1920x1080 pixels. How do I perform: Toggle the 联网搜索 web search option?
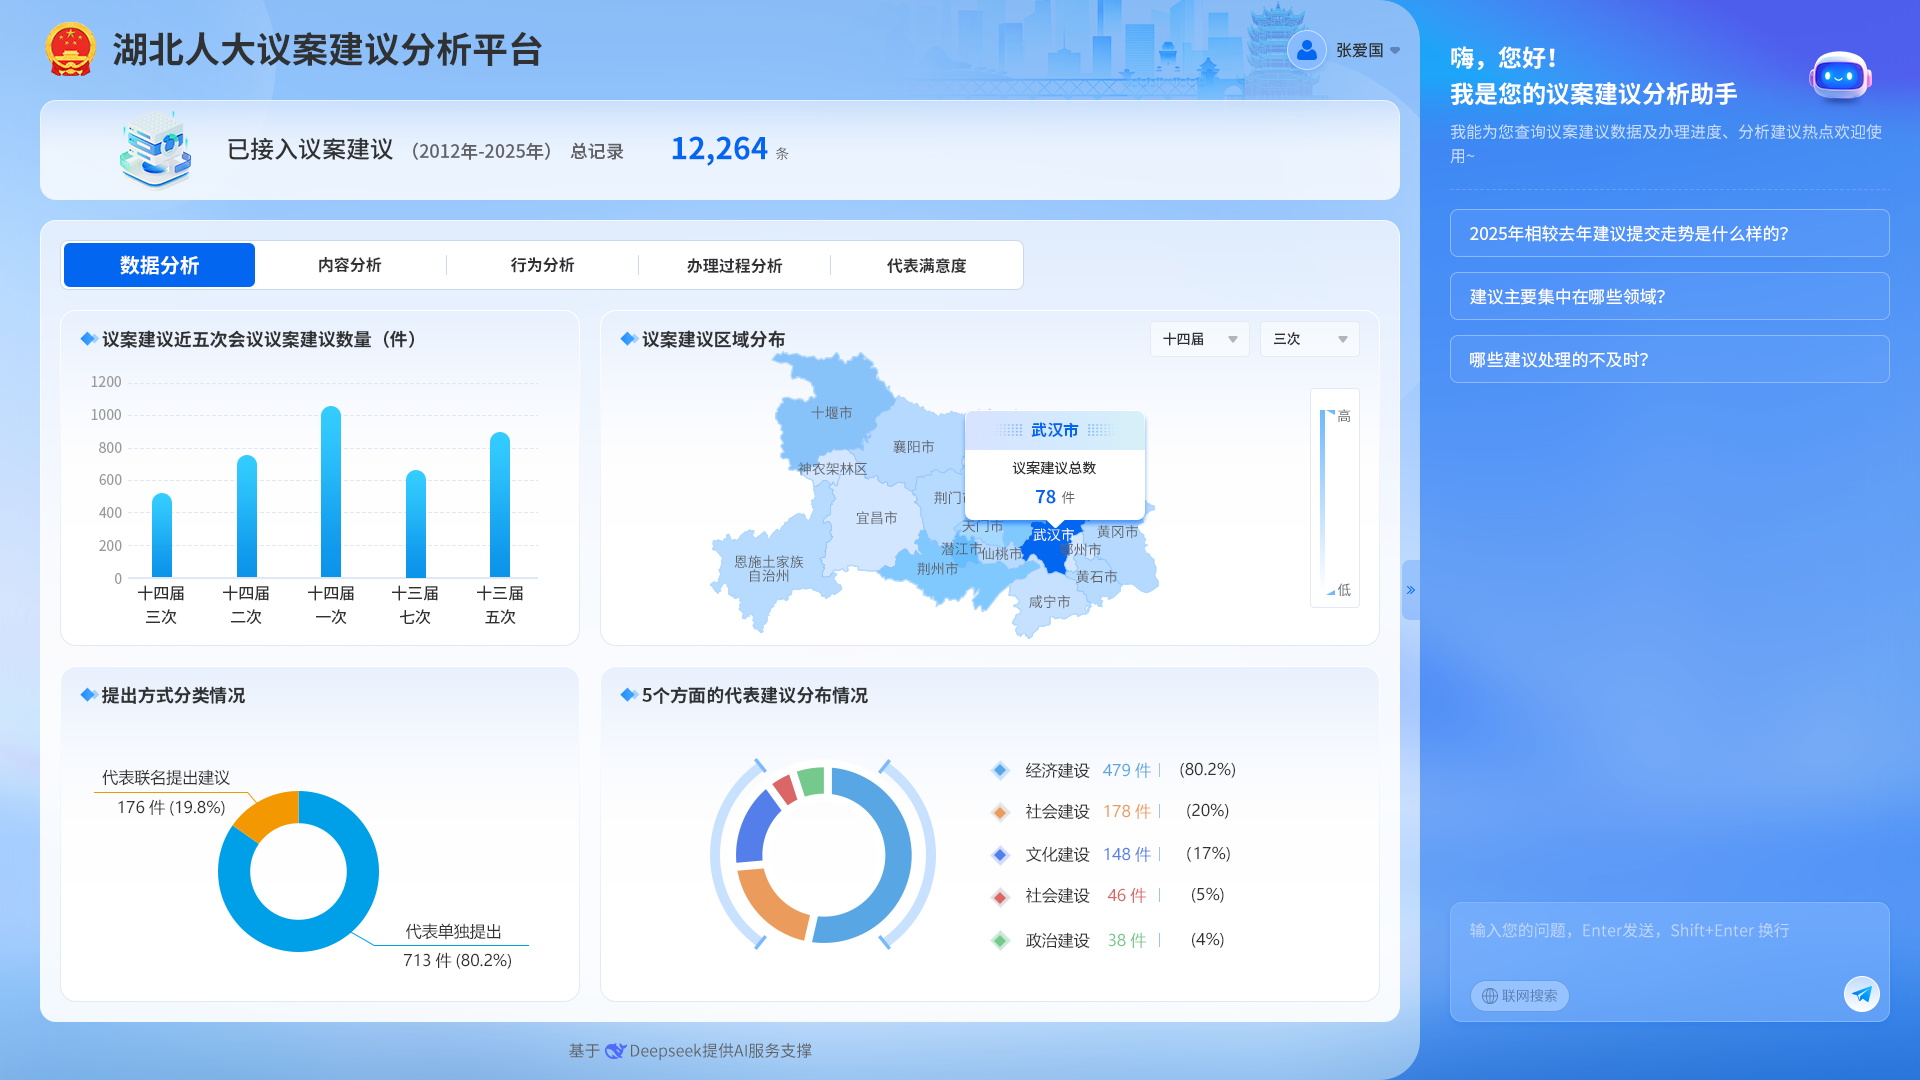tap(1519, 996)
